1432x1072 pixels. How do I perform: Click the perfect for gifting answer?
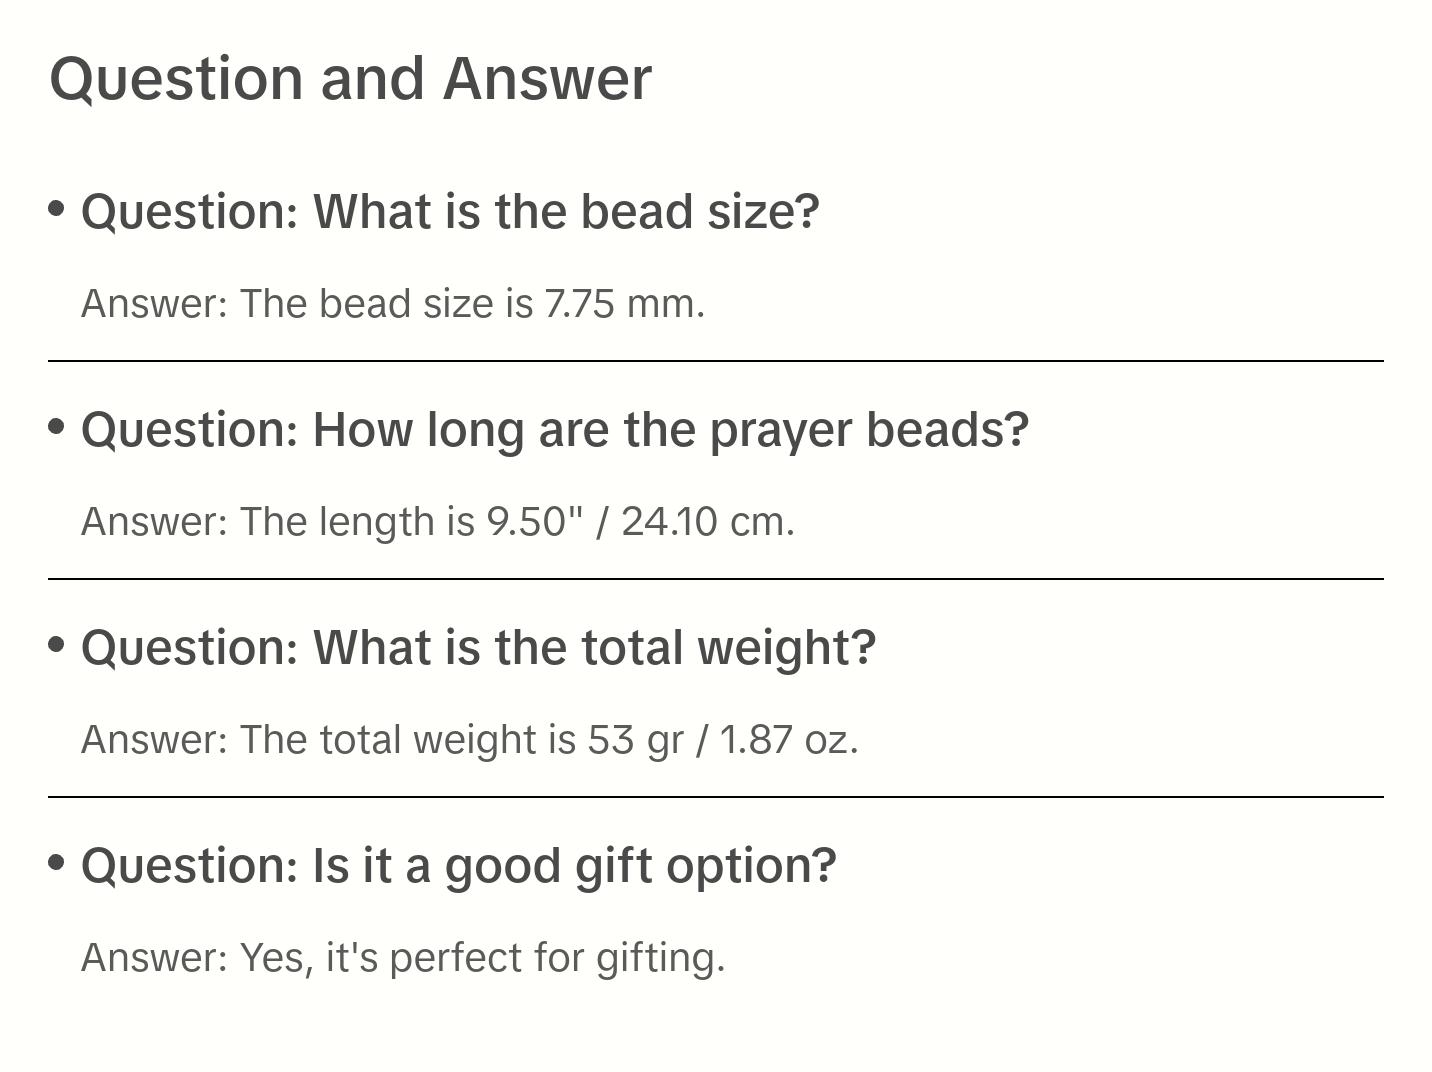tap(403, 958)
